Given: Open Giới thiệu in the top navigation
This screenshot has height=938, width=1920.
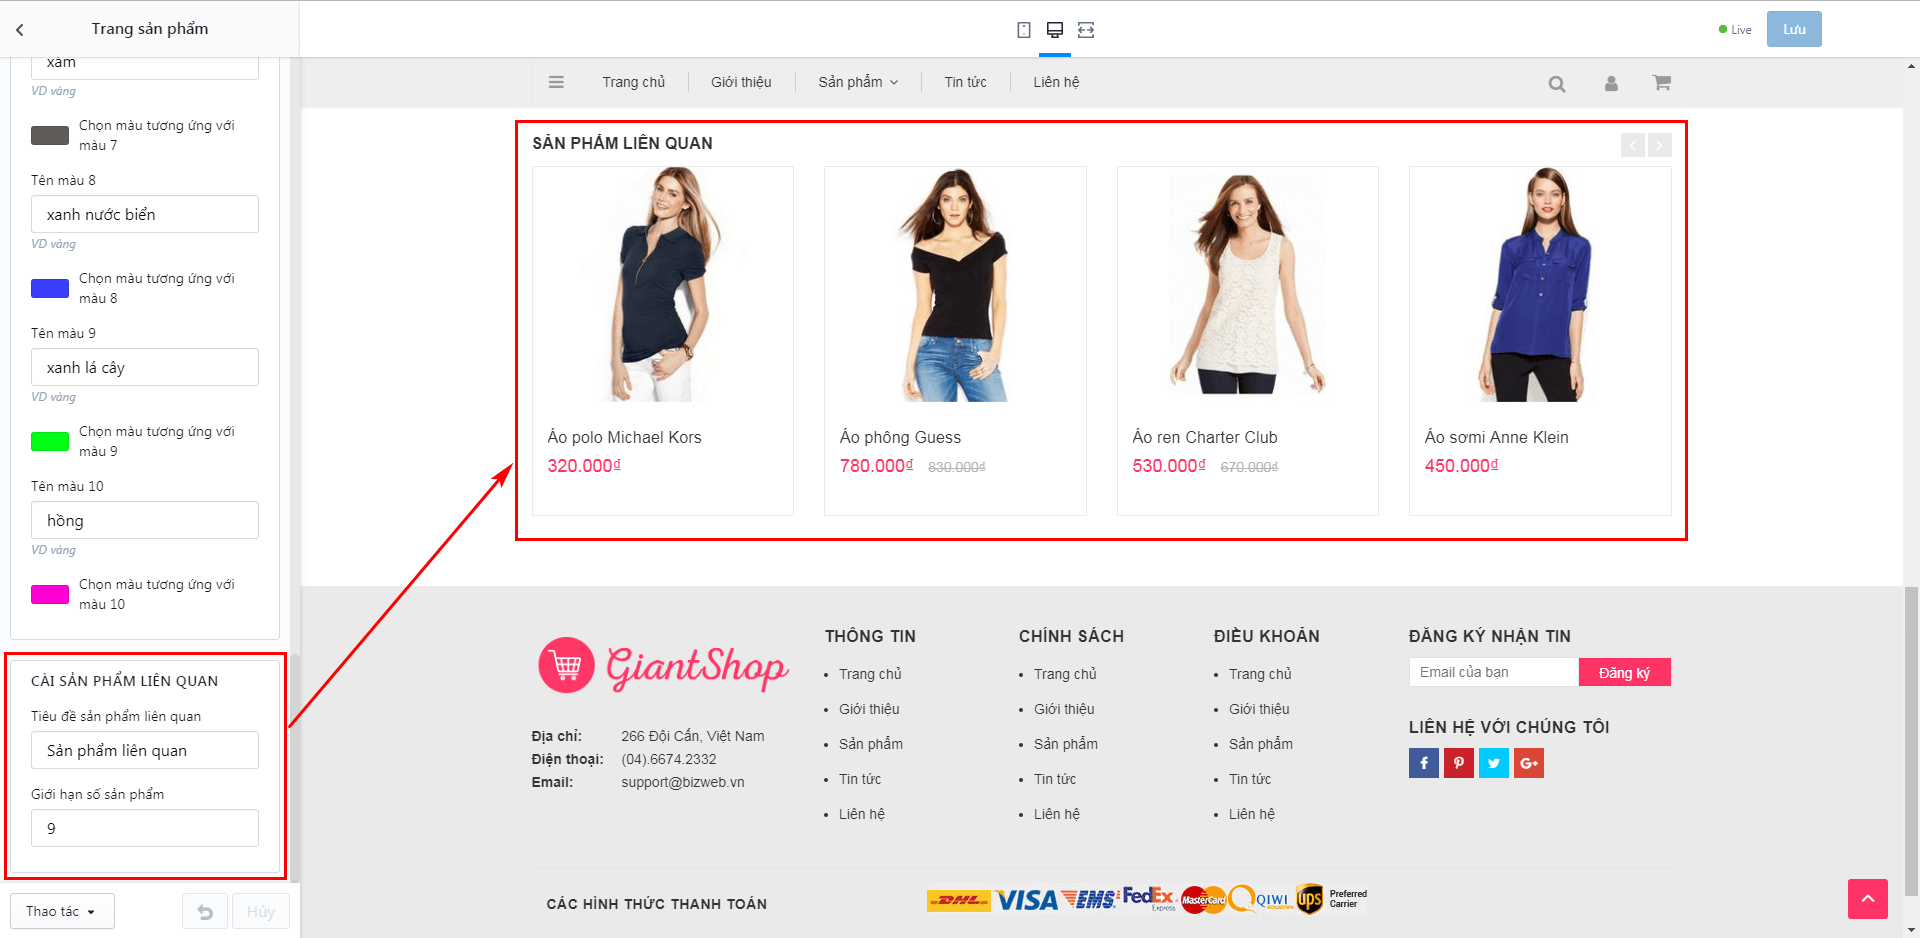Looking at the screenshot, I should [741, 82].
